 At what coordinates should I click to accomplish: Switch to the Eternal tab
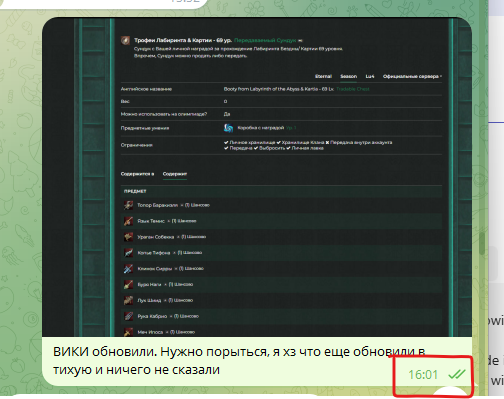click(x=323, y=76)
